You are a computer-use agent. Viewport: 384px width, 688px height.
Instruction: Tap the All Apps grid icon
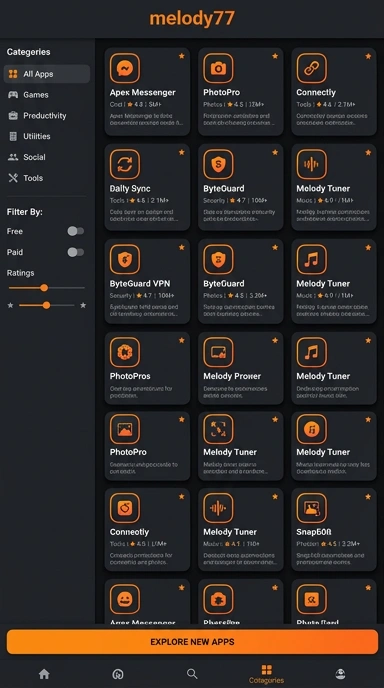point(13,74)
